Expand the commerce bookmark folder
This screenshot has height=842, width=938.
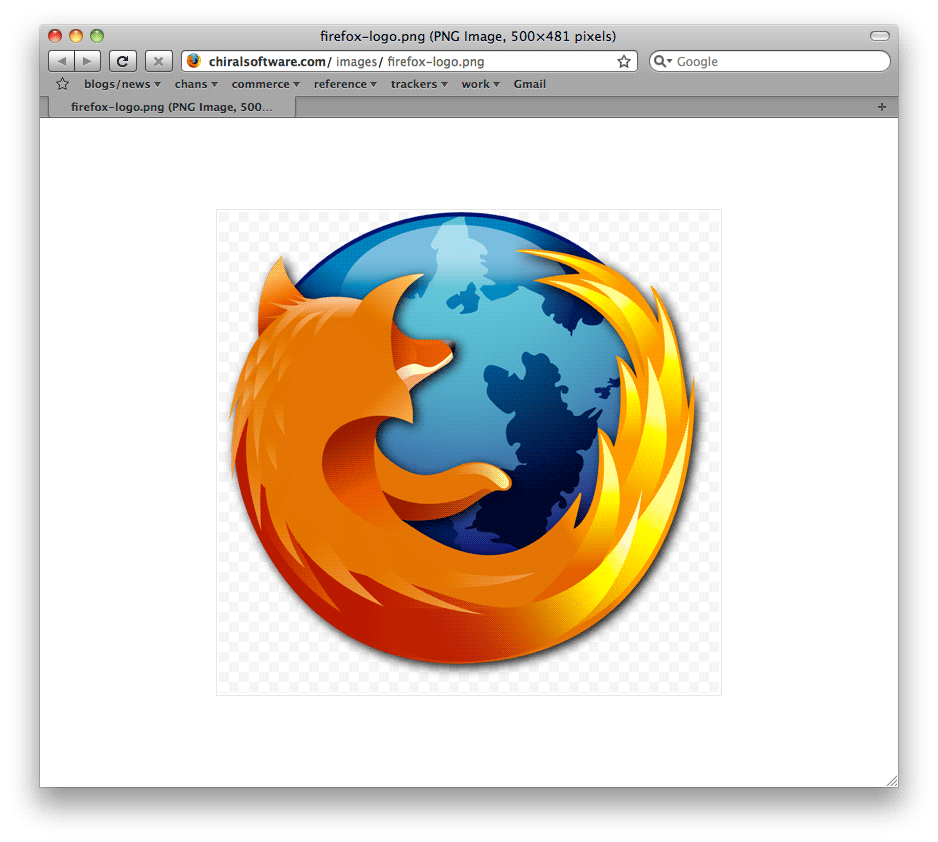(x=266, y=84)
